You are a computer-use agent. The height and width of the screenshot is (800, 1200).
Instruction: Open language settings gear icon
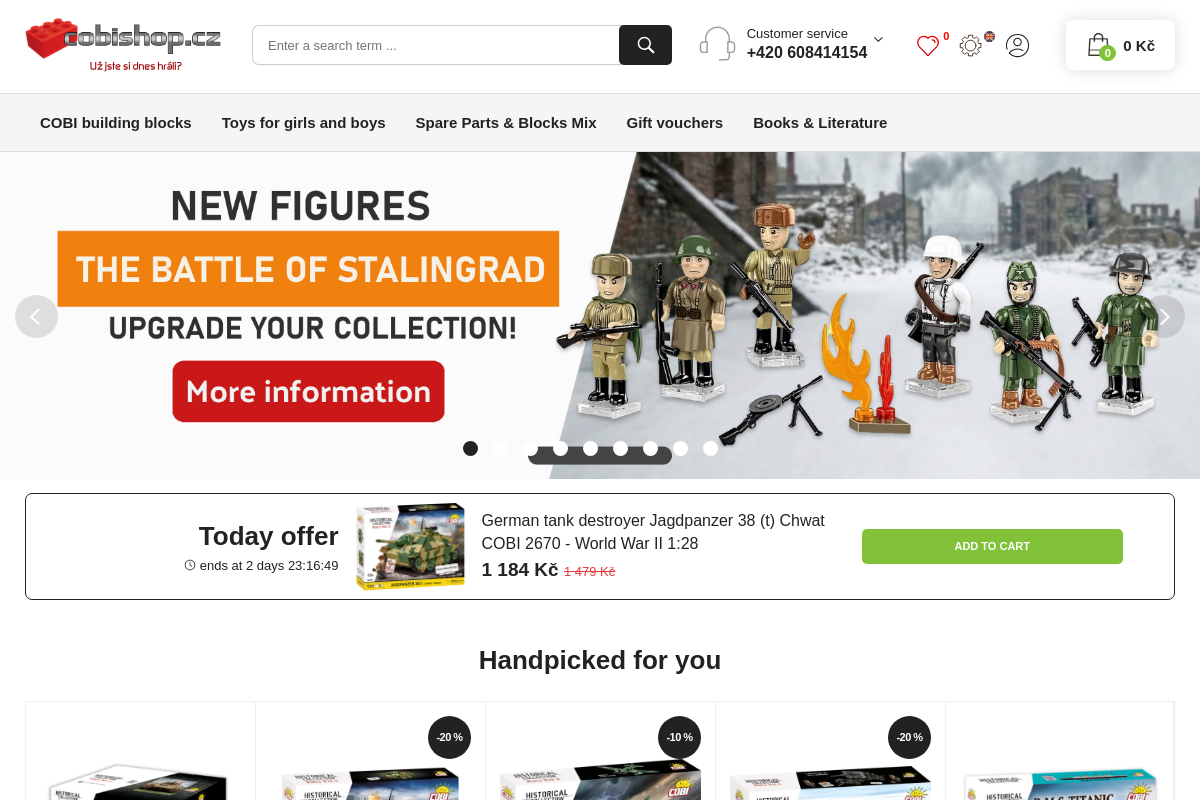click(x=970, y=45)
